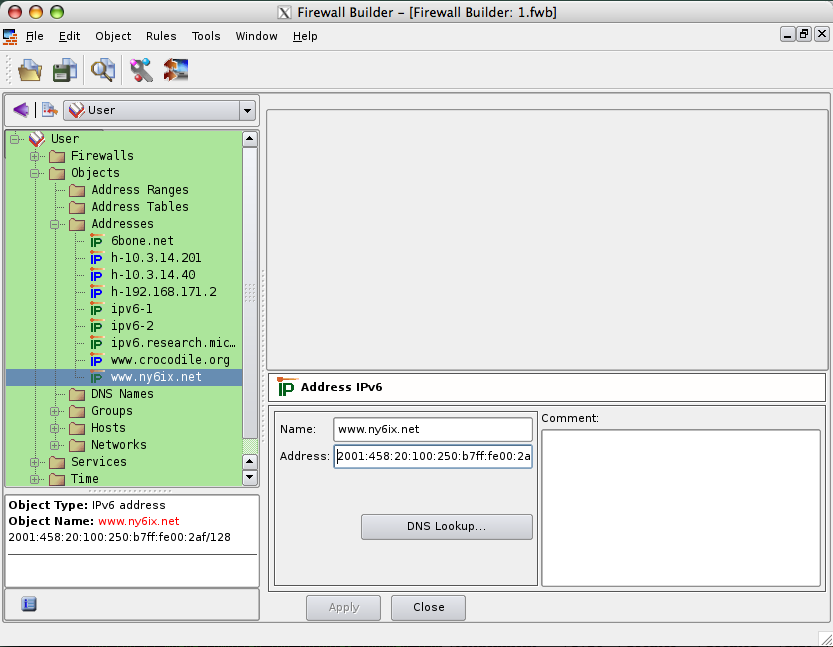The height and width of the screenshot is (647, 833).
Task: Click the red www.ny6ix.net object name text
Action: click(x=139, y=521)
